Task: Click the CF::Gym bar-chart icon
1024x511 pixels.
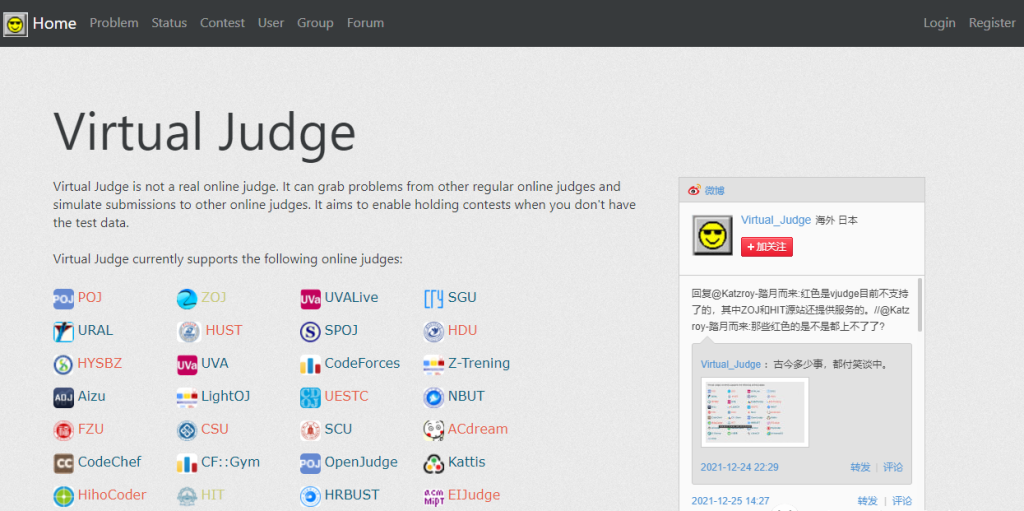Action: pos(187,463)
